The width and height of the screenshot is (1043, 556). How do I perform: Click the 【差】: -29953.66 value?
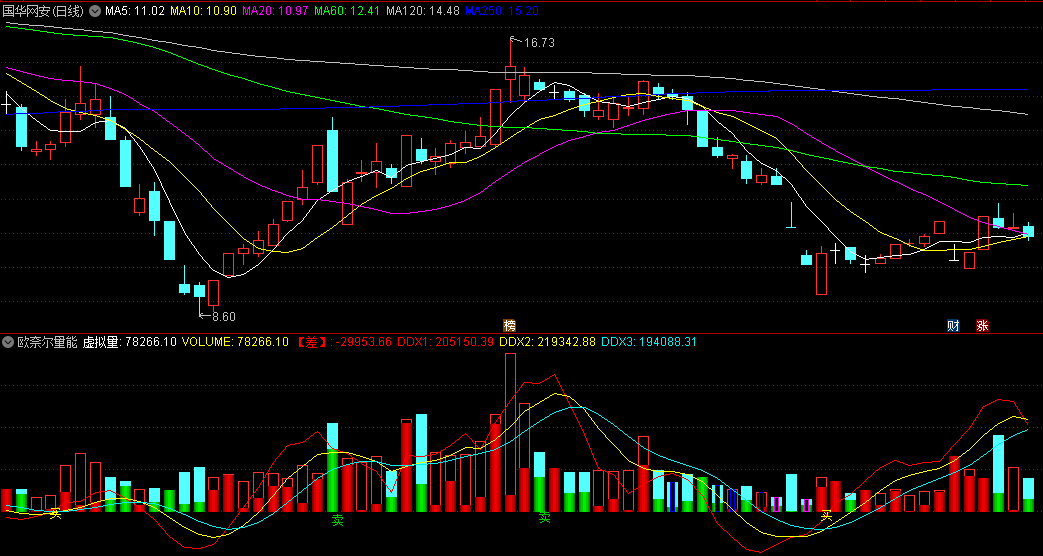point(344,343)
